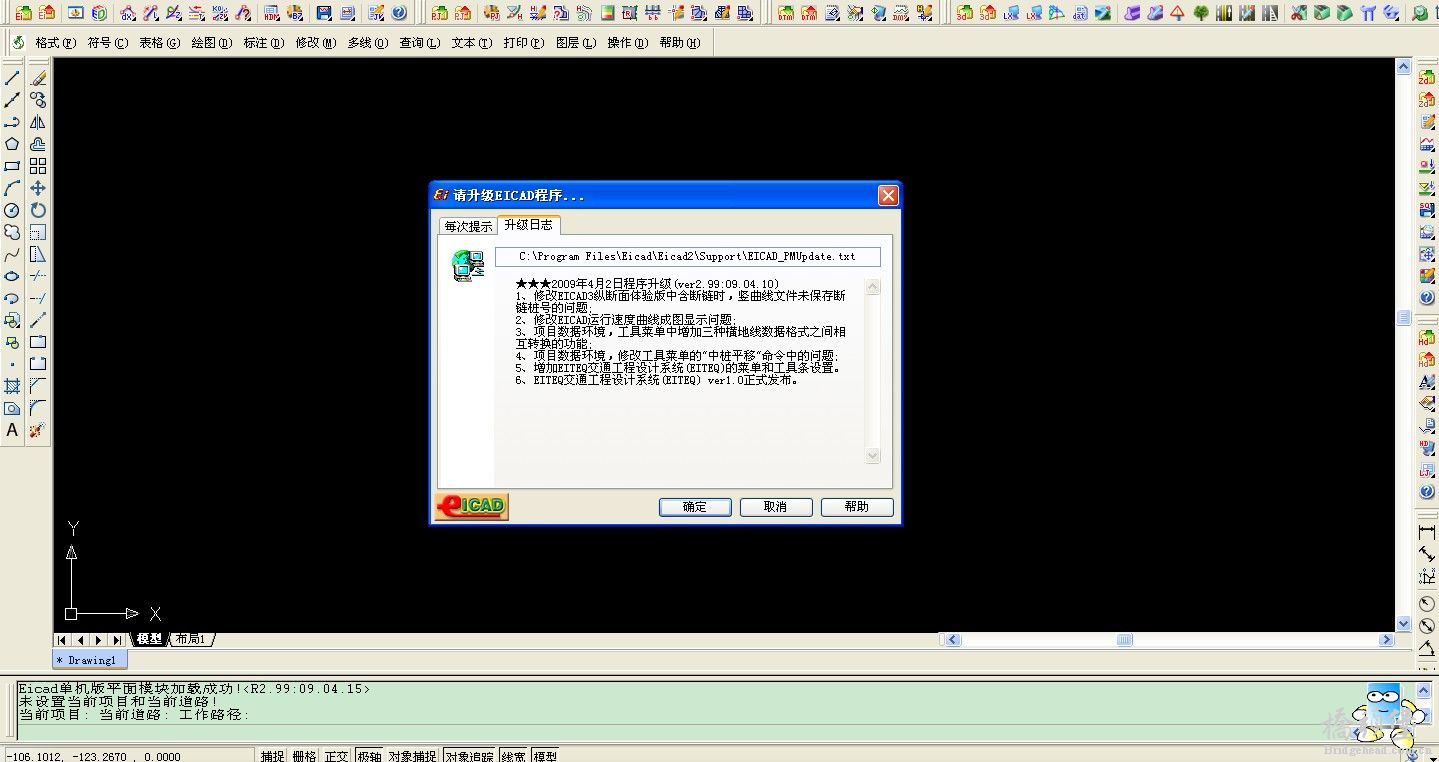1439x762 pixels.
Task: Select the 模型 model tab
Action: coord(149,639)
